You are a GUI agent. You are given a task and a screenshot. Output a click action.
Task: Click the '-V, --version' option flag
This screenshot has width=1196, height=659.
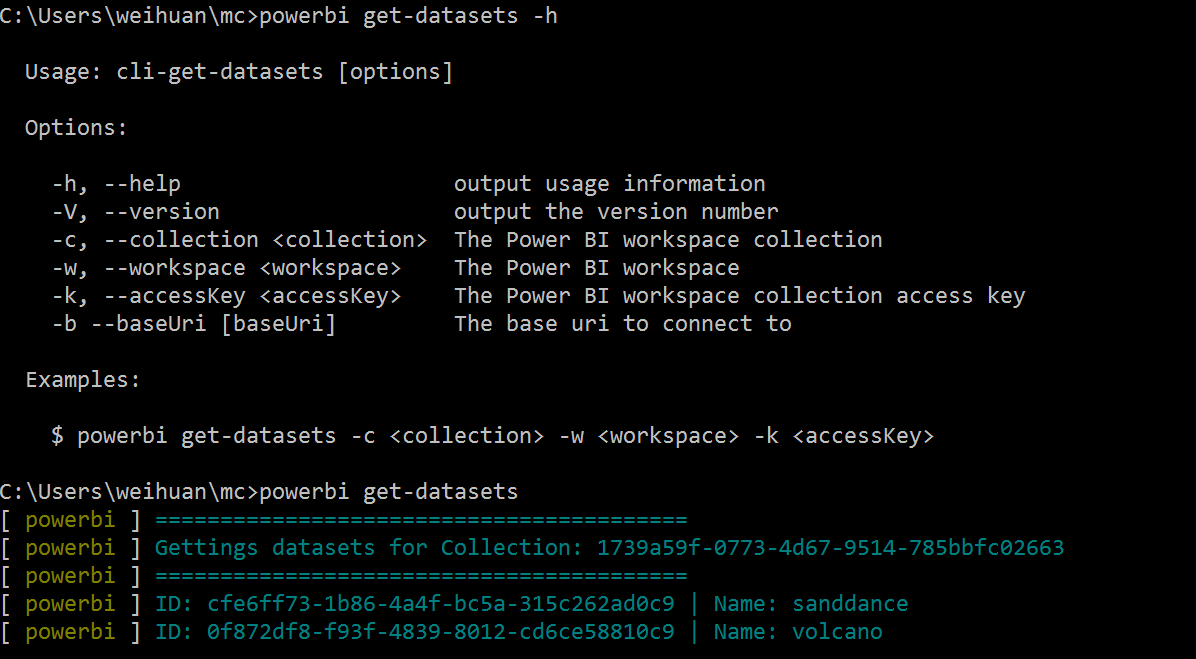pos(135,212)
